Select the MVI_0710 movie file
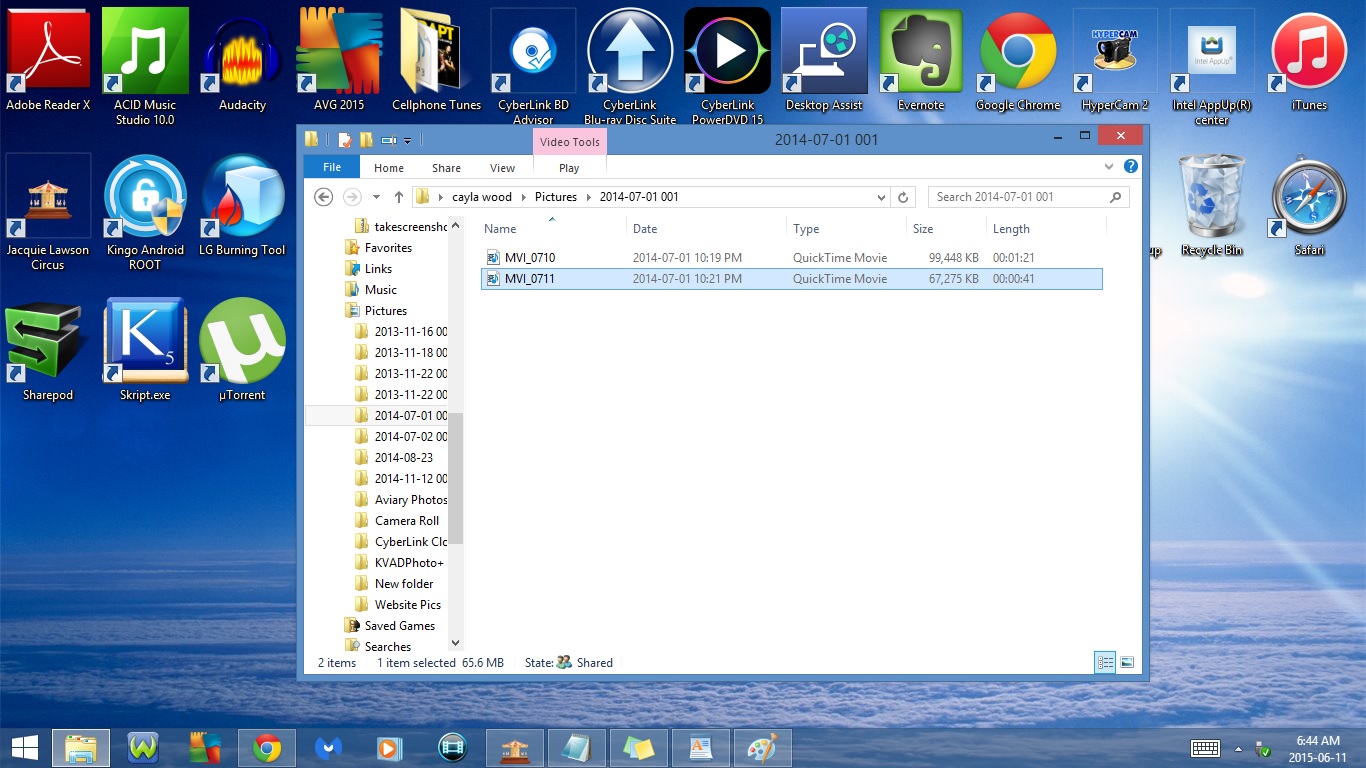 pos(791,258)
